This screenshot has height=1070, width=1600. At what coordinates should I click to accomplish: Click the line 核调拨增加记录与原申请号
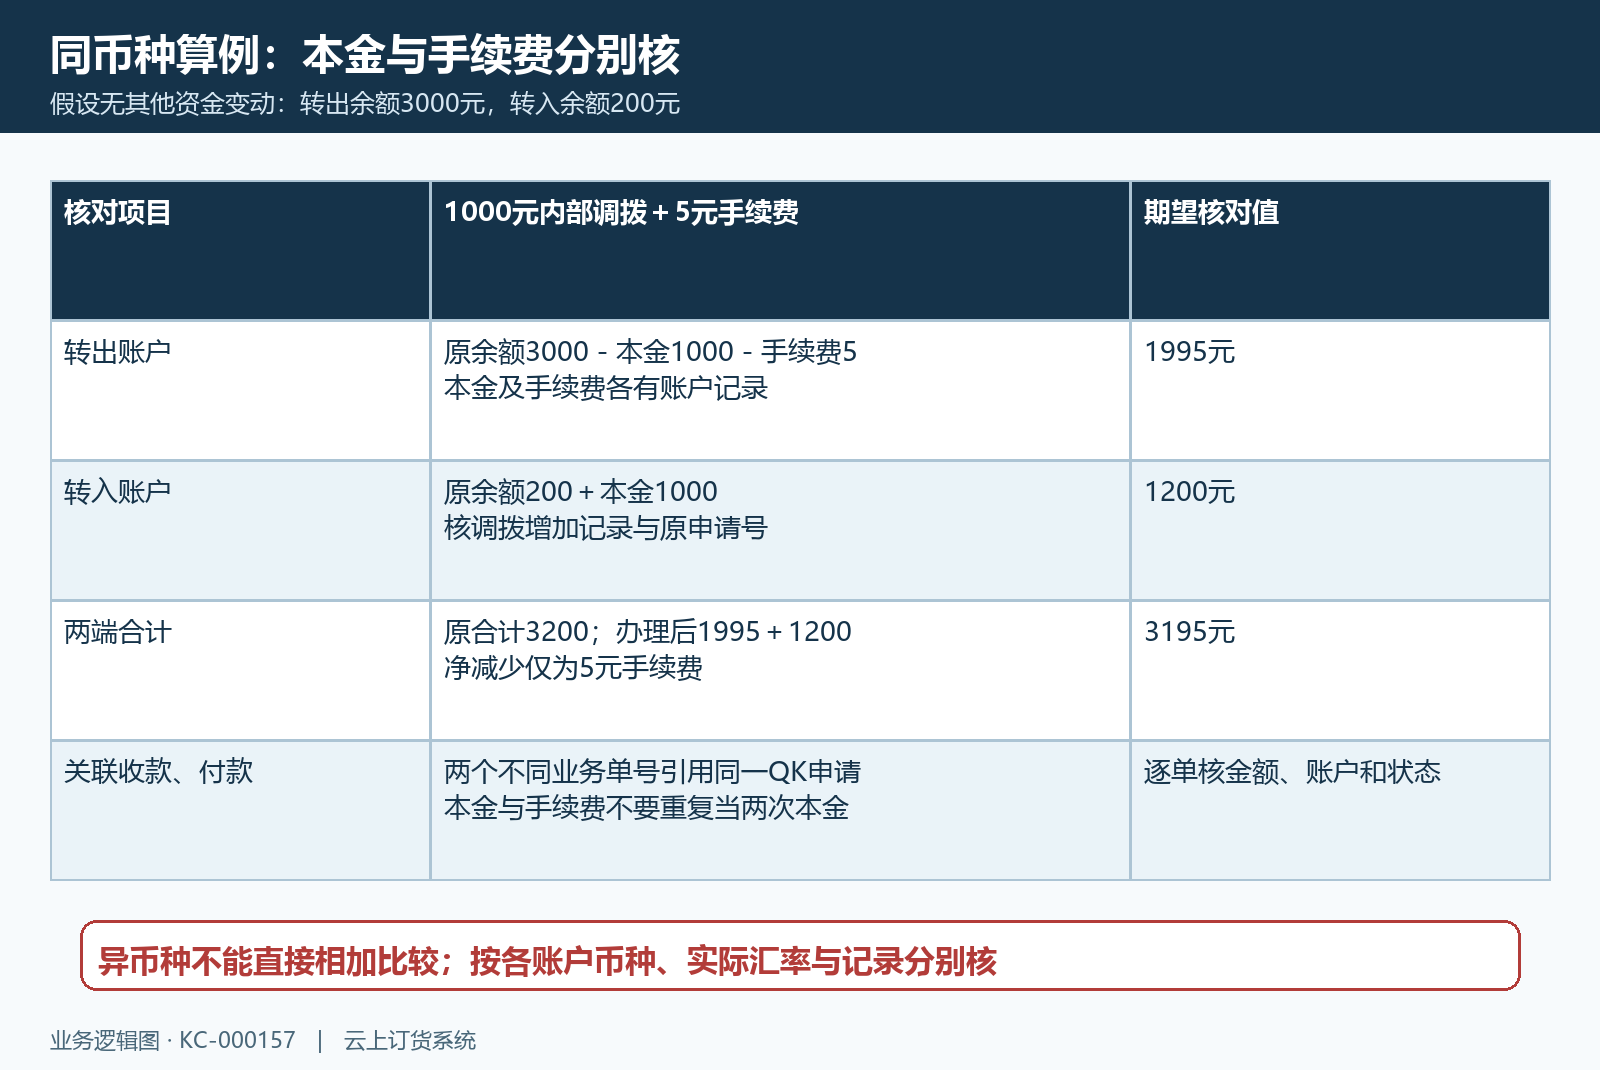coord(606,528)
